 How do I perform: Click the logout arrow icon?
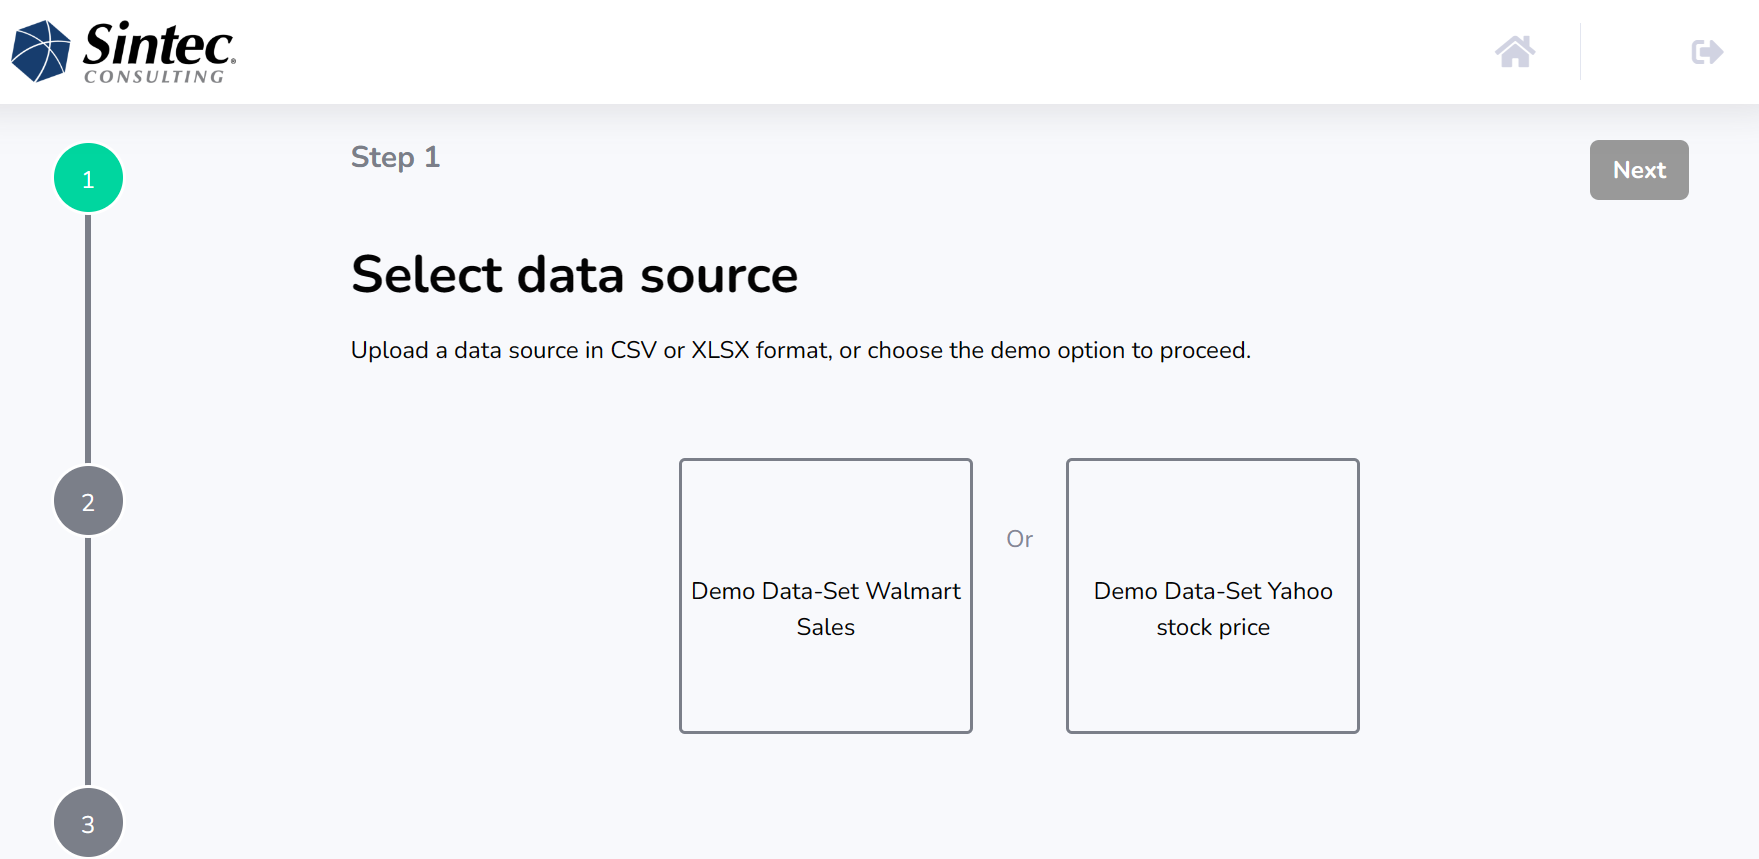click(x=1707, y=51)
